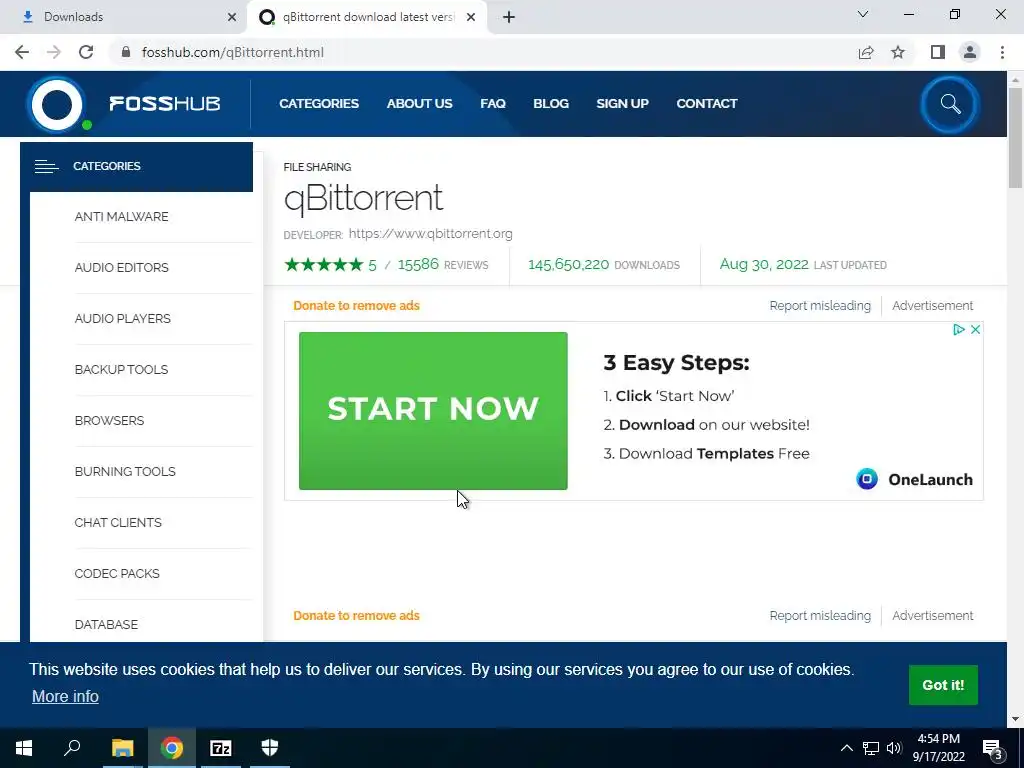Click the Chrome taskbar icon
The width and height of the screenshot is (1024, 768).
[172, 748]
